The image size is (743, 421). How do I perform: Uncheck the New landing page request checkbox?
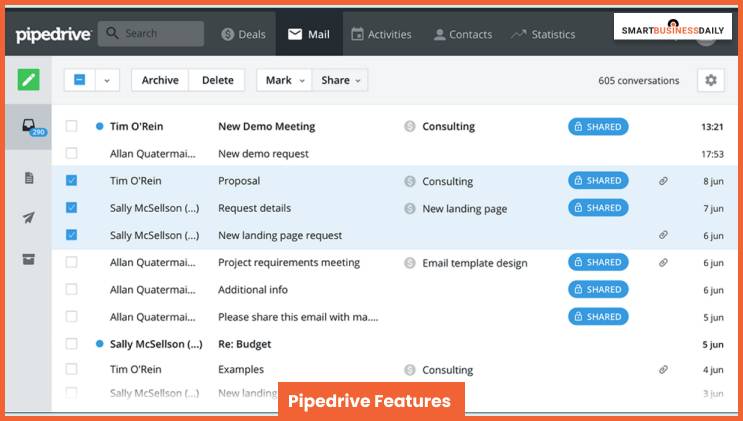tap(71, 235)
